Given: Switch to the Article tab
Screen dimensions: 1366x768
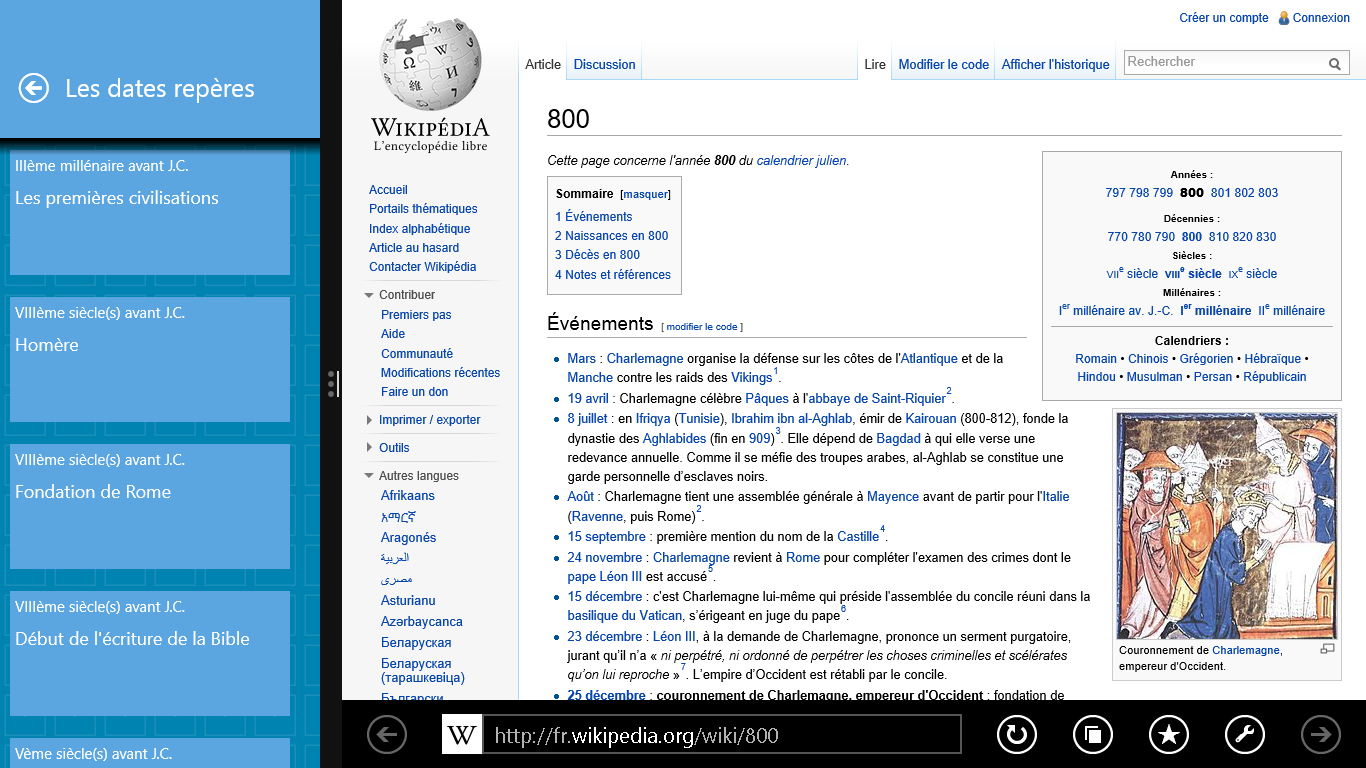Looking at the screenshot, I should click(x=543, y=64).
